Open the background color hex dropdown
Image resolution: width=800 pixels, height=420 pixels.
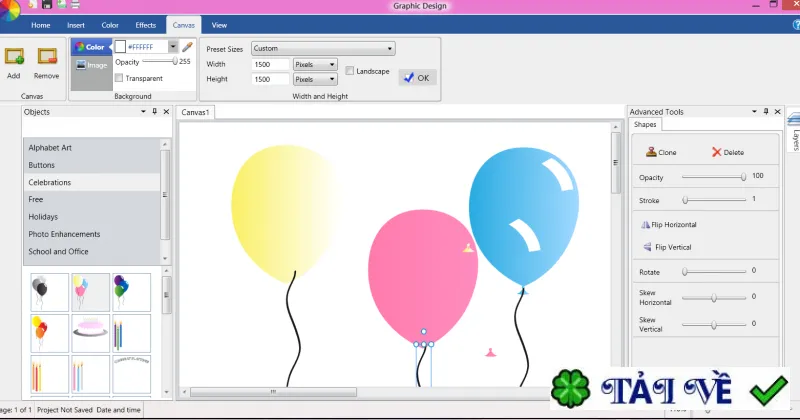[173, 46]
